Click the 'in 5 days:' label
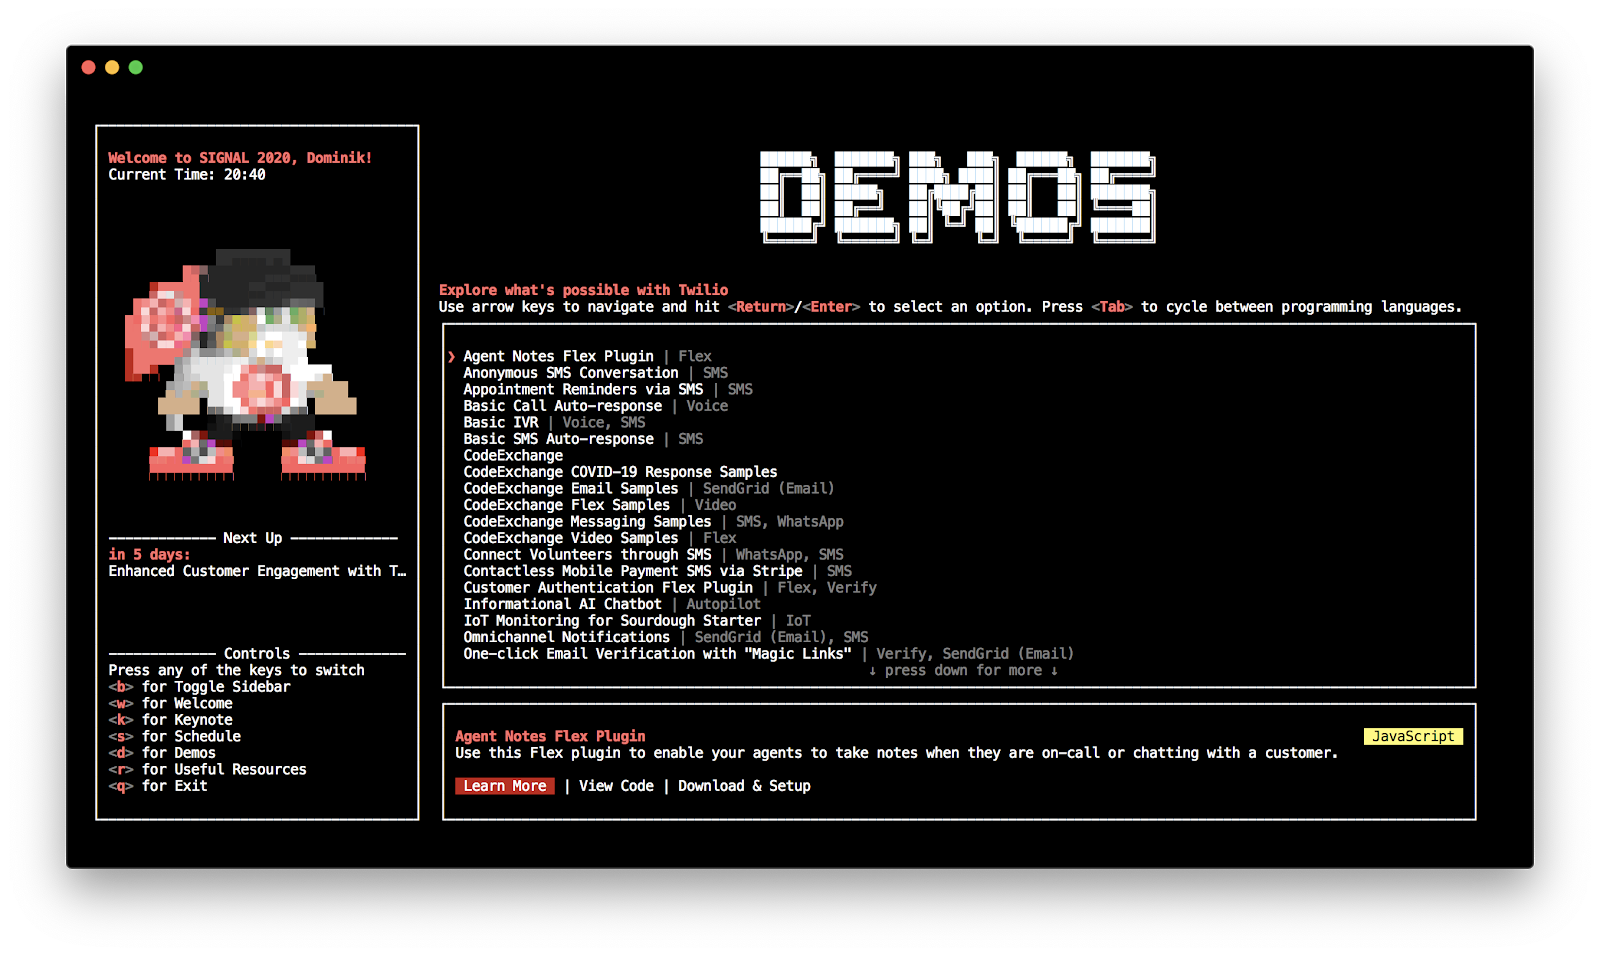Viewport: 1600px width, 956px height. point(149,554)
